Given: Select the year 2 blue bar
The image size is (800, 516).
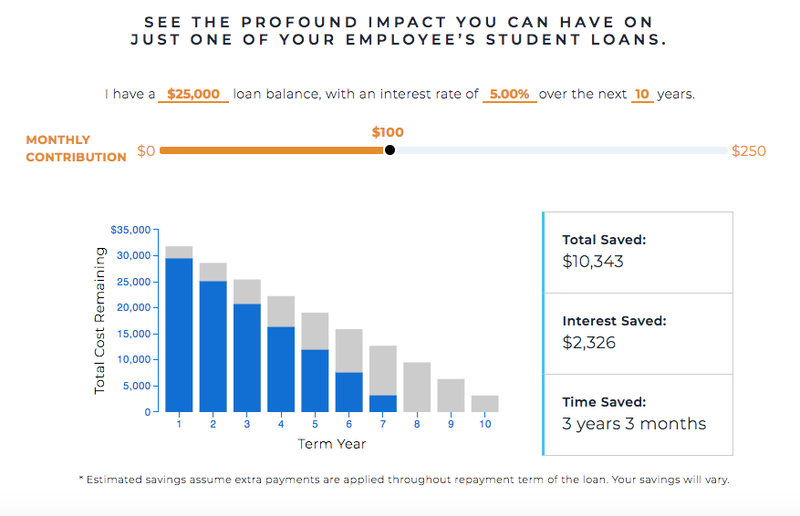Looking at the screenshot, I should coord(213,347).
